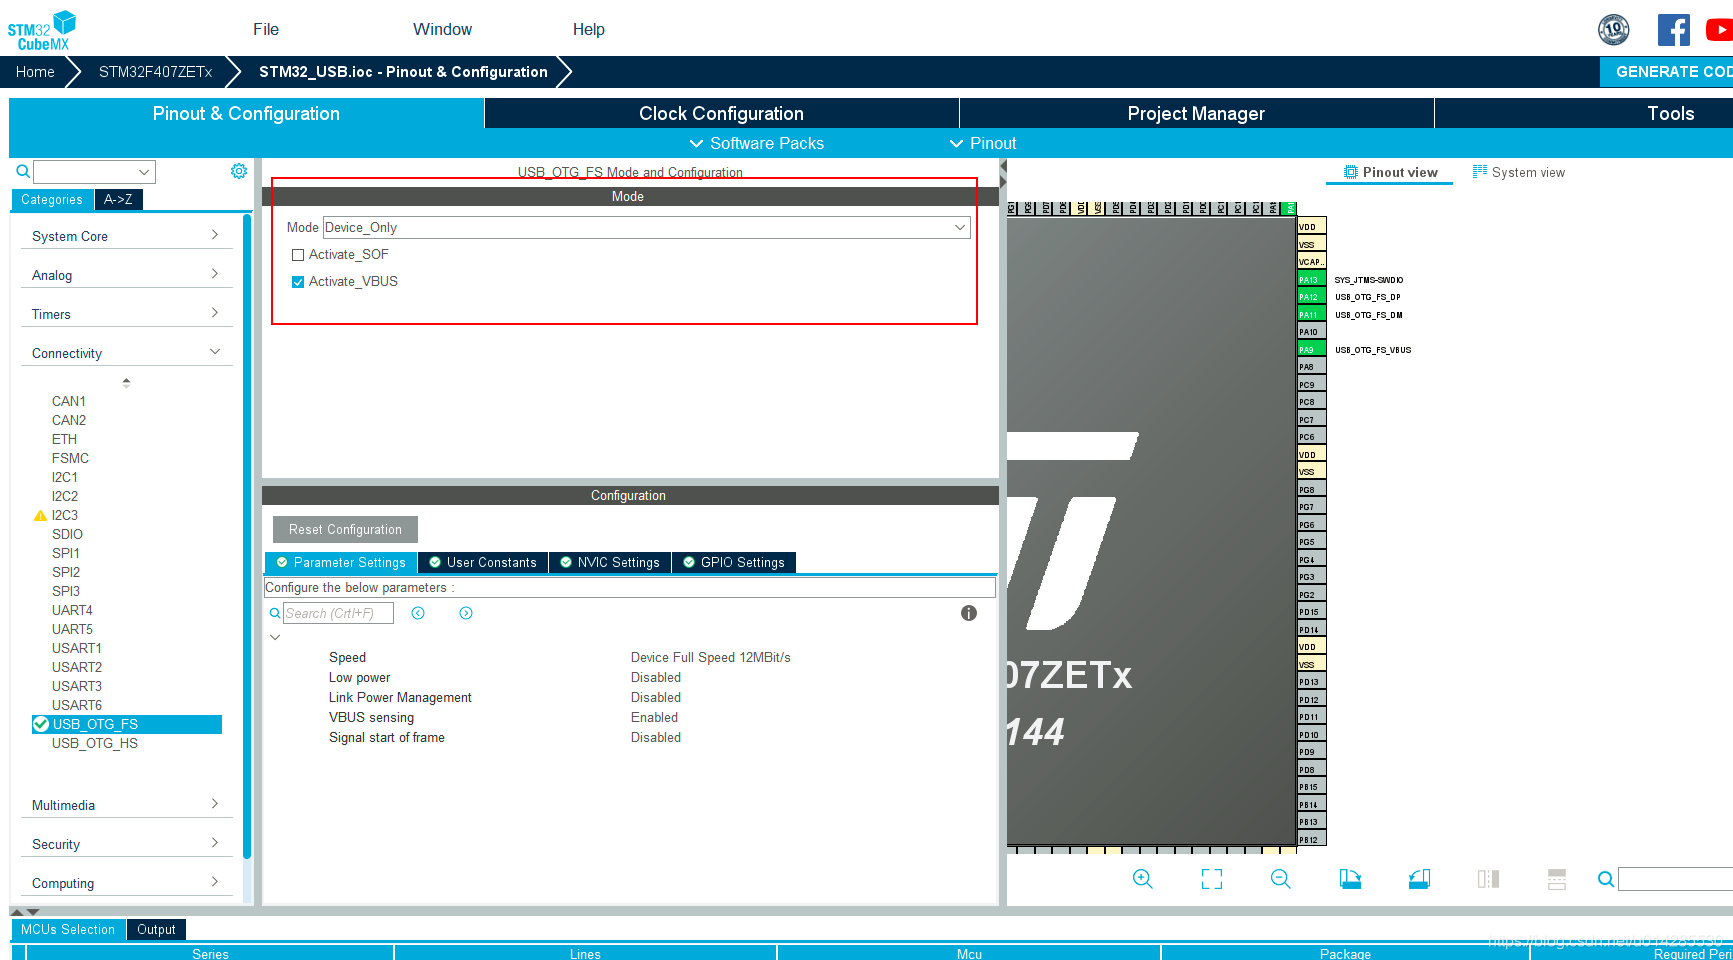Viewport: 1733px width, 960px height.
Task: Click the parameter search field
Action: [x=337, y=612]
